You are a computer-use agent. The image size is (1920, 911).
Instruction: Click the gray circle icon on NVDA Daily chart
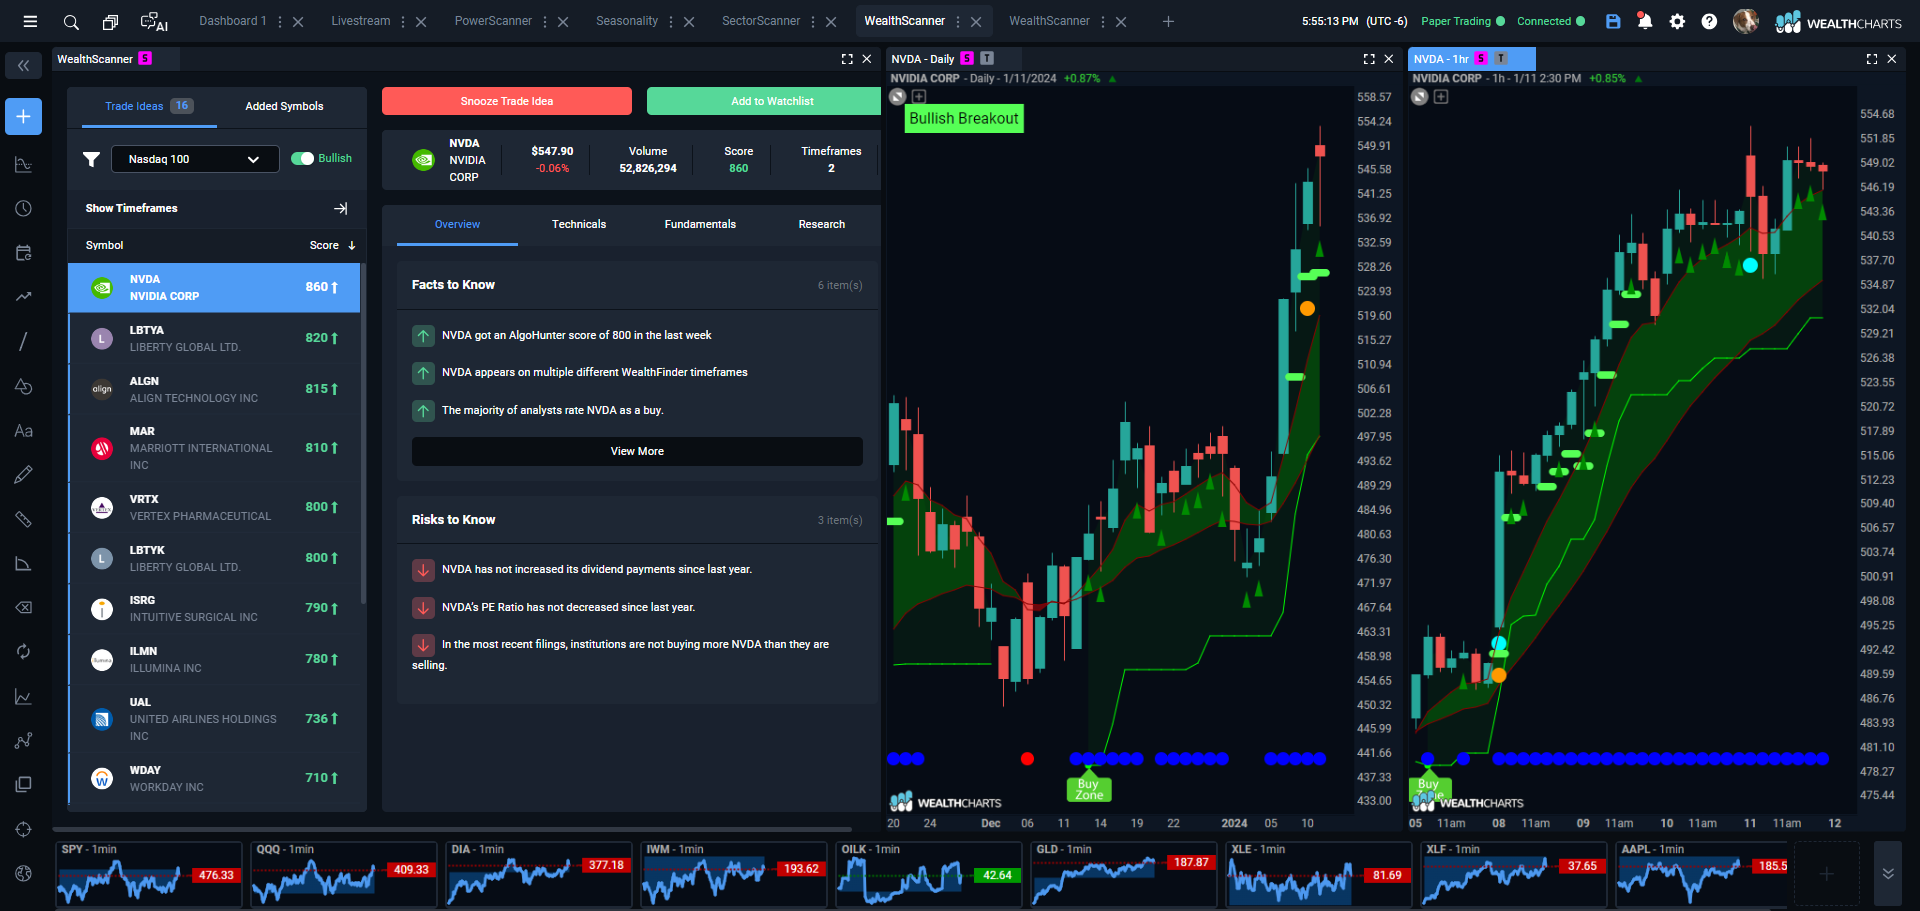click(898, 97)
